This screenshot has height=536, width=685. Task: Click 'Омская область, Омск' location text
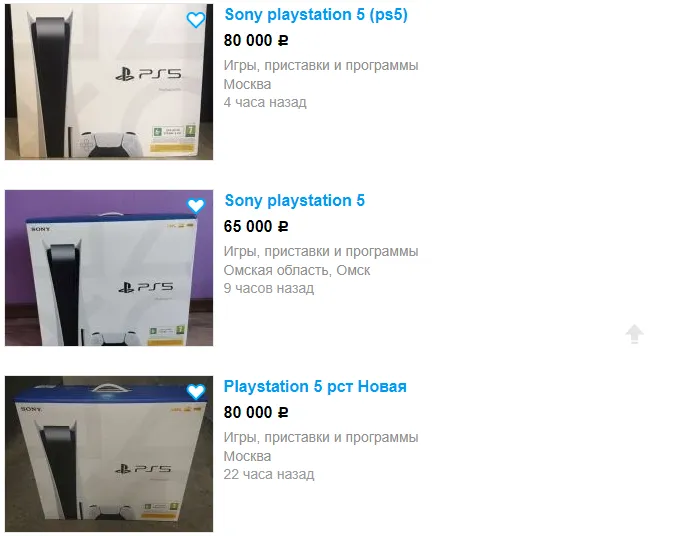297,270
